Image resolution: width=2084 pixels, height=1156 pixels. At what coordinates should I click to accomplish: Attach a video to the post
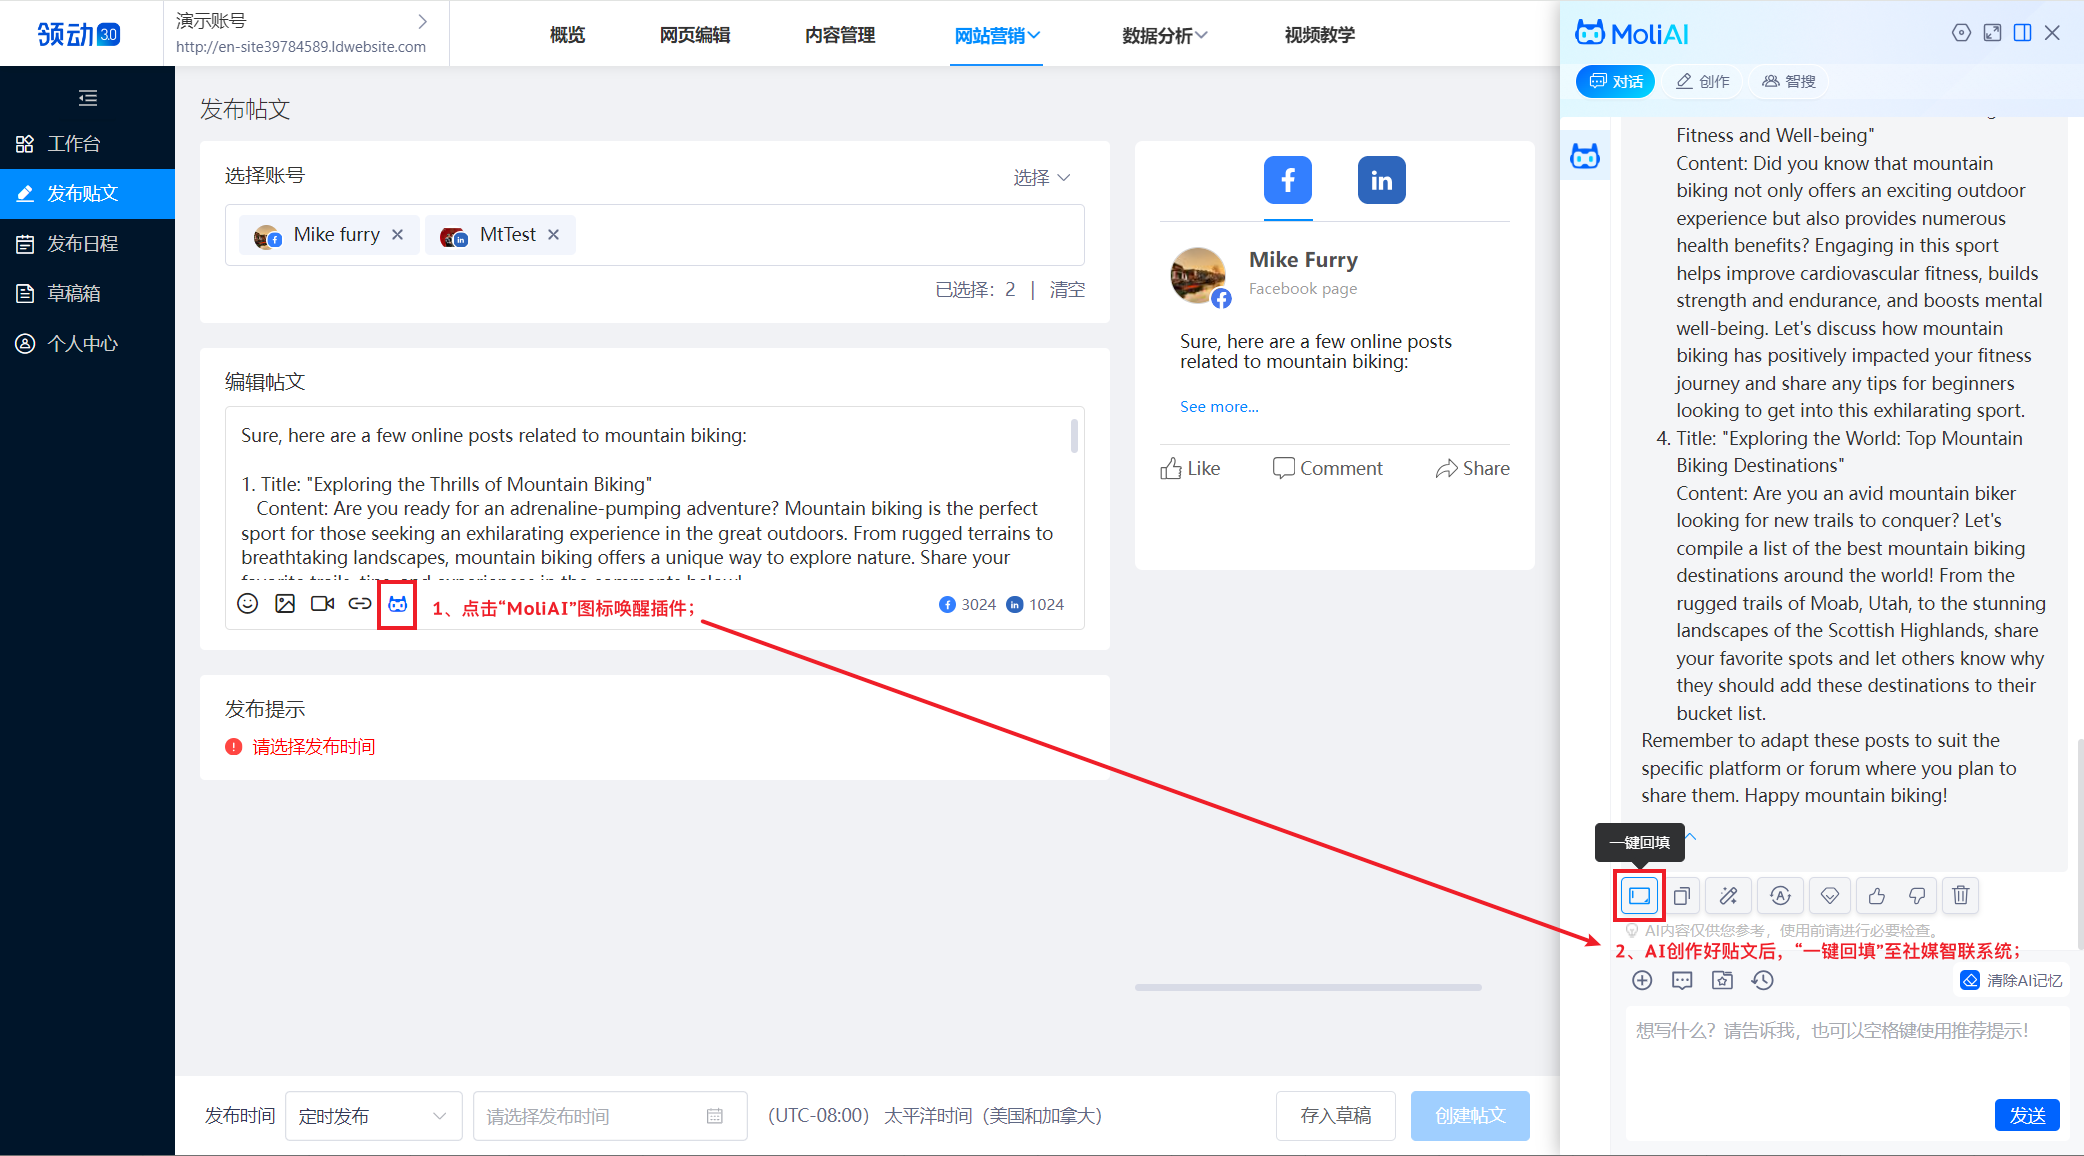(x=322, y=604)
